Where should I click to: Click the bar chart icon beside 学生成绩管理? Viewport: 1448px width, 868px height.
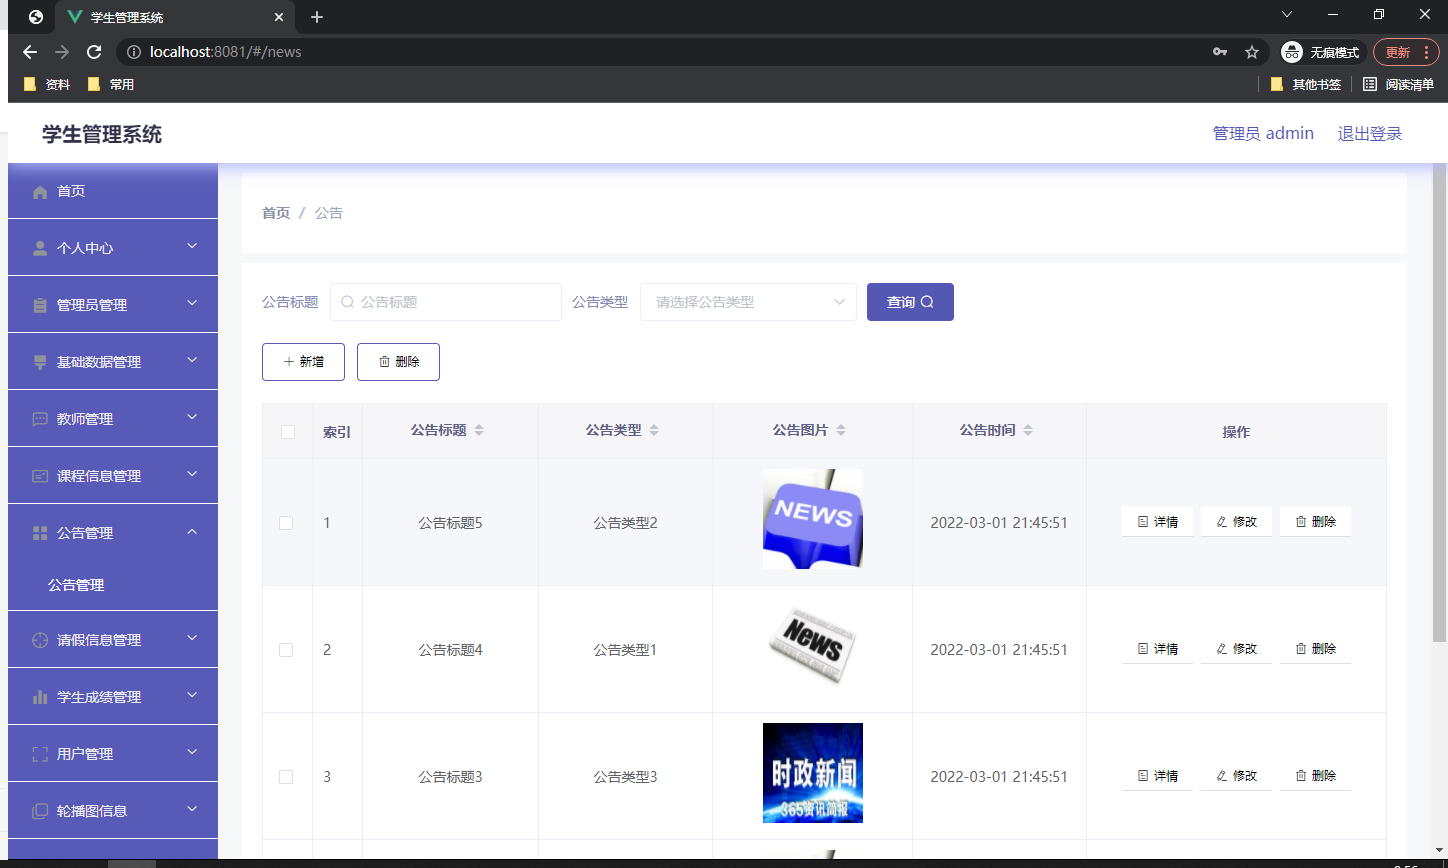[x=40, y=697]
